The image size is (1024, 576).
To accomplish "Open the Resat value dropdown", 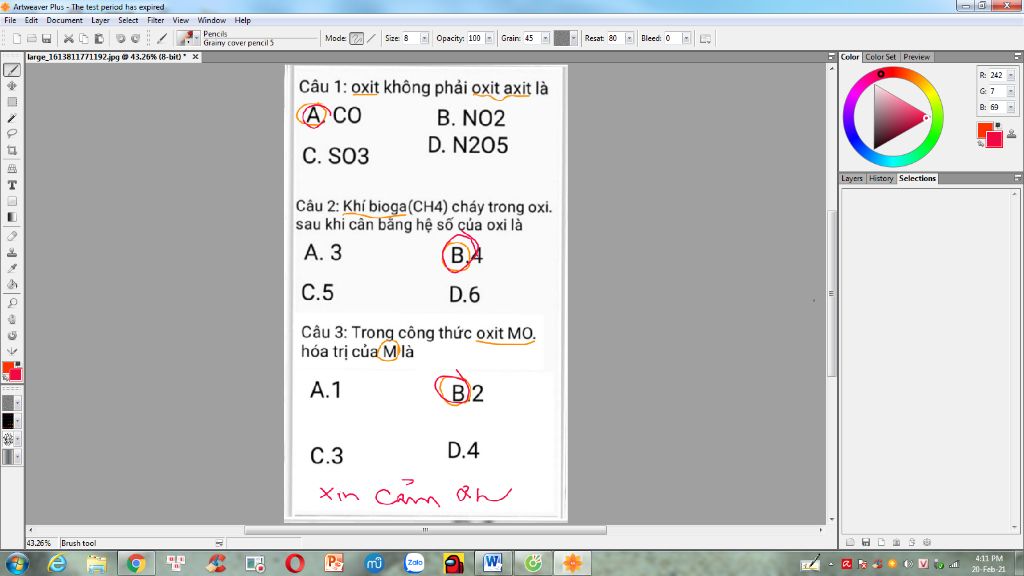I will tap(630, 39).
